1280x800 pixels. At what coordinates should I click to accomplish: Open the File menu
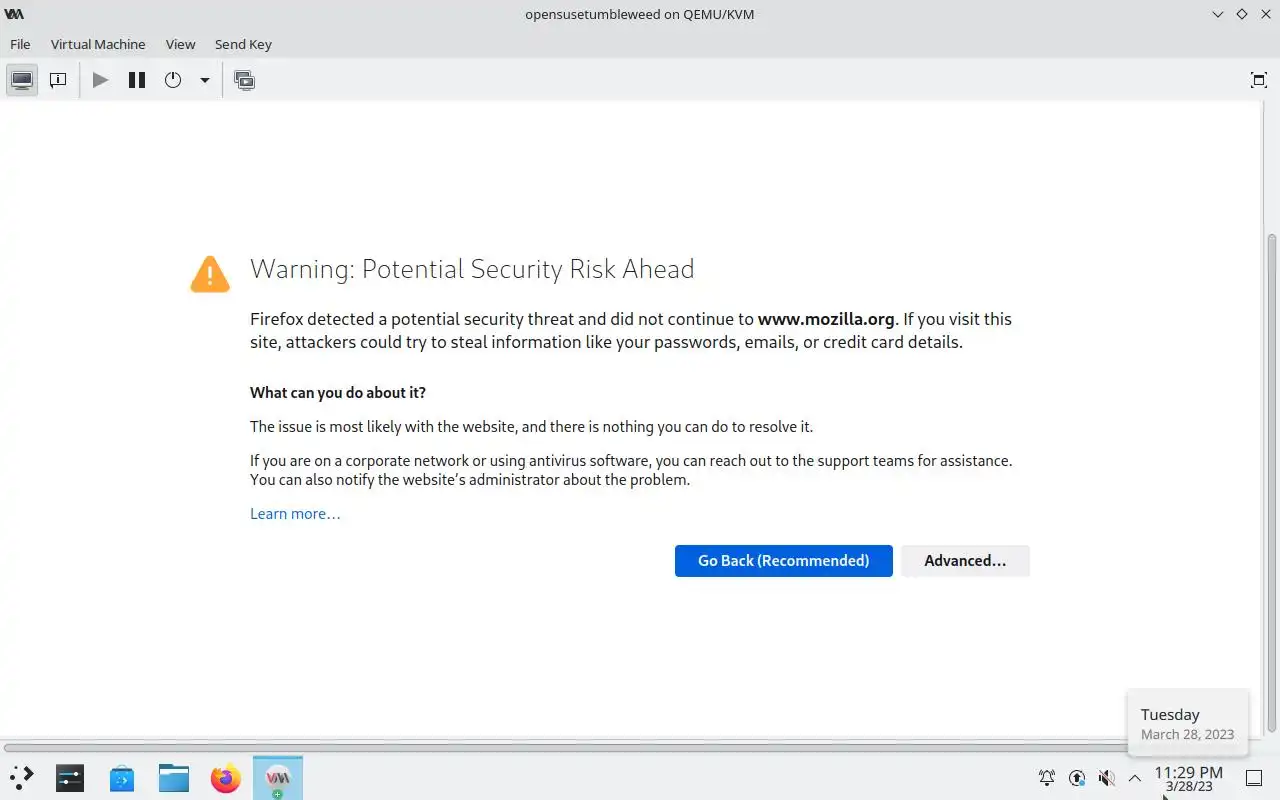20,44
